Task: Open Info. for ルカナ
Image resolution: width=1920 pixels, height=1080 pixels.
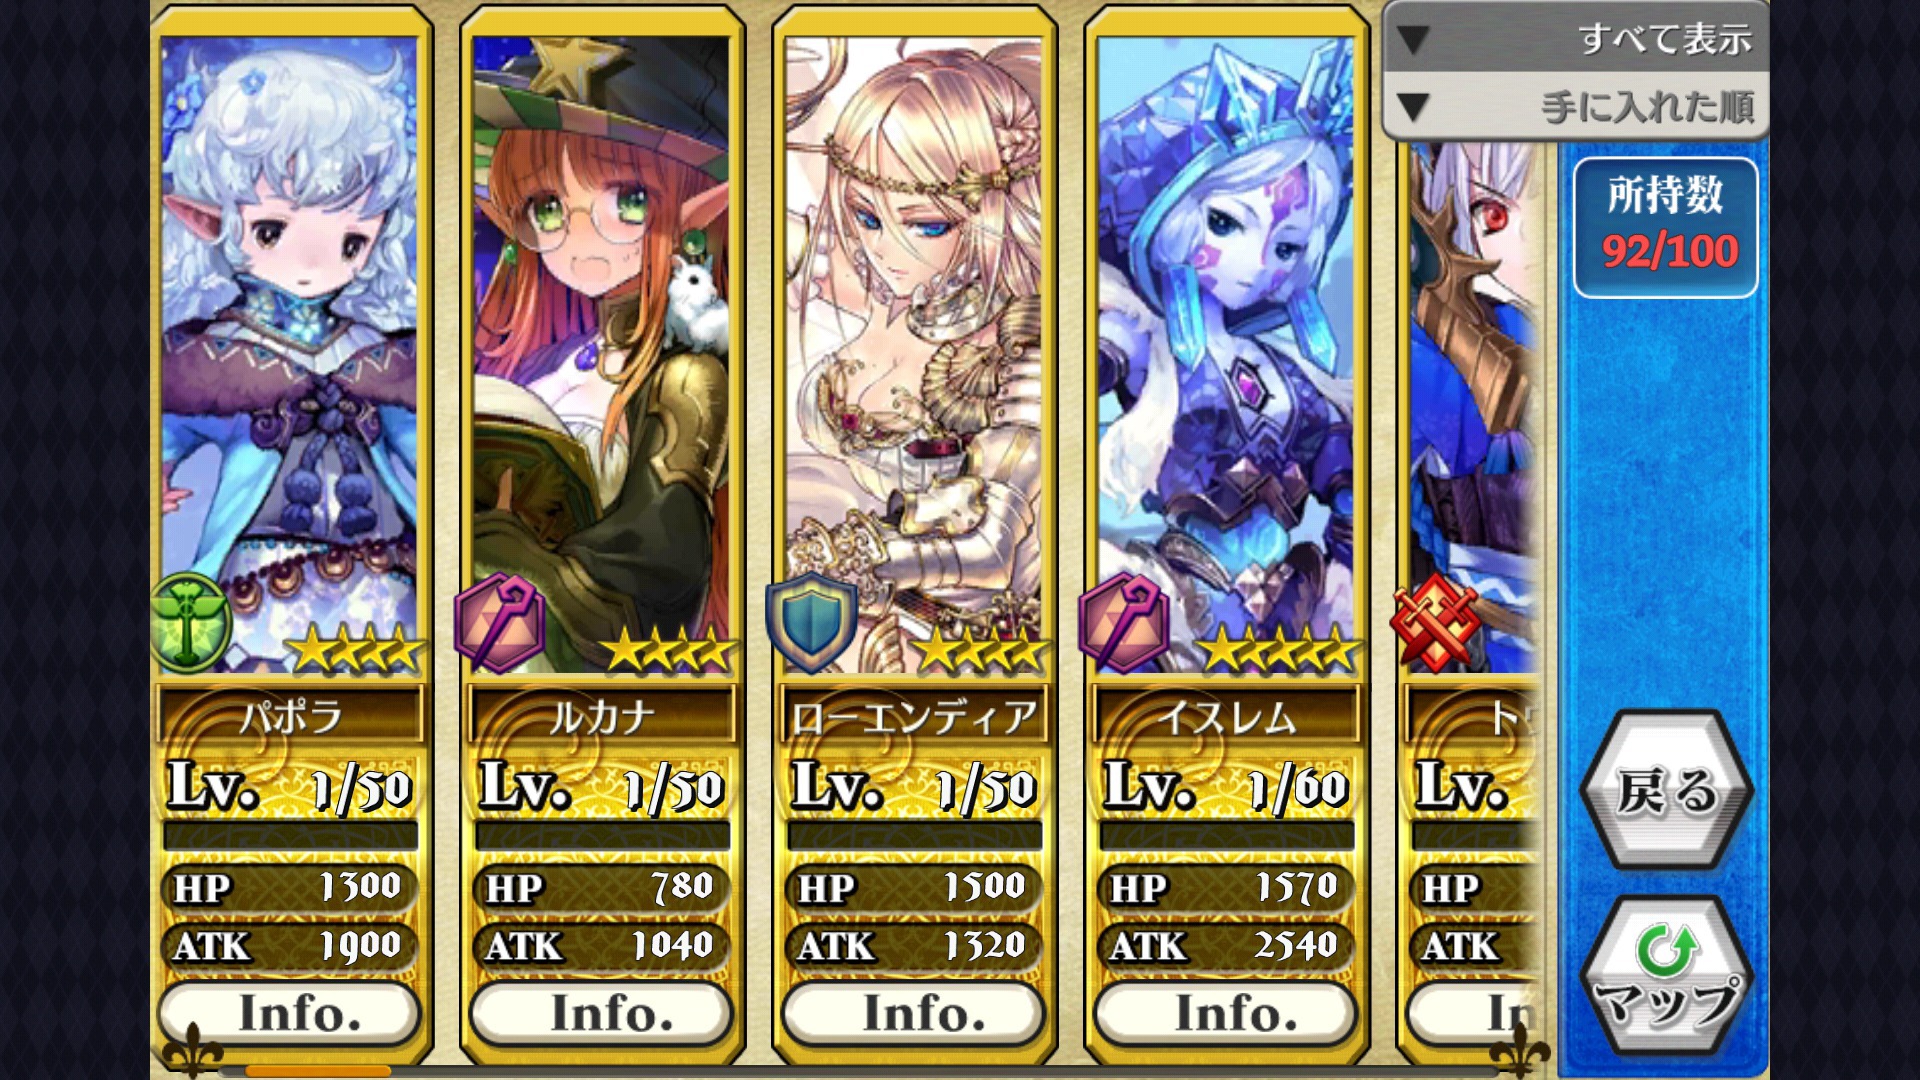Action: [602, 1013]
